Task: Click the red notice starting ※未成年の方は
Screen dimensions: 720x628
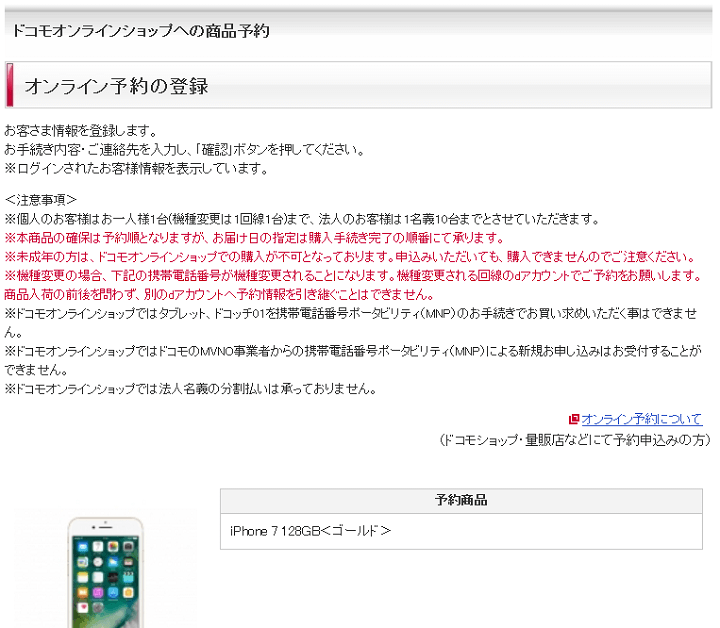Action: point(350,257)
